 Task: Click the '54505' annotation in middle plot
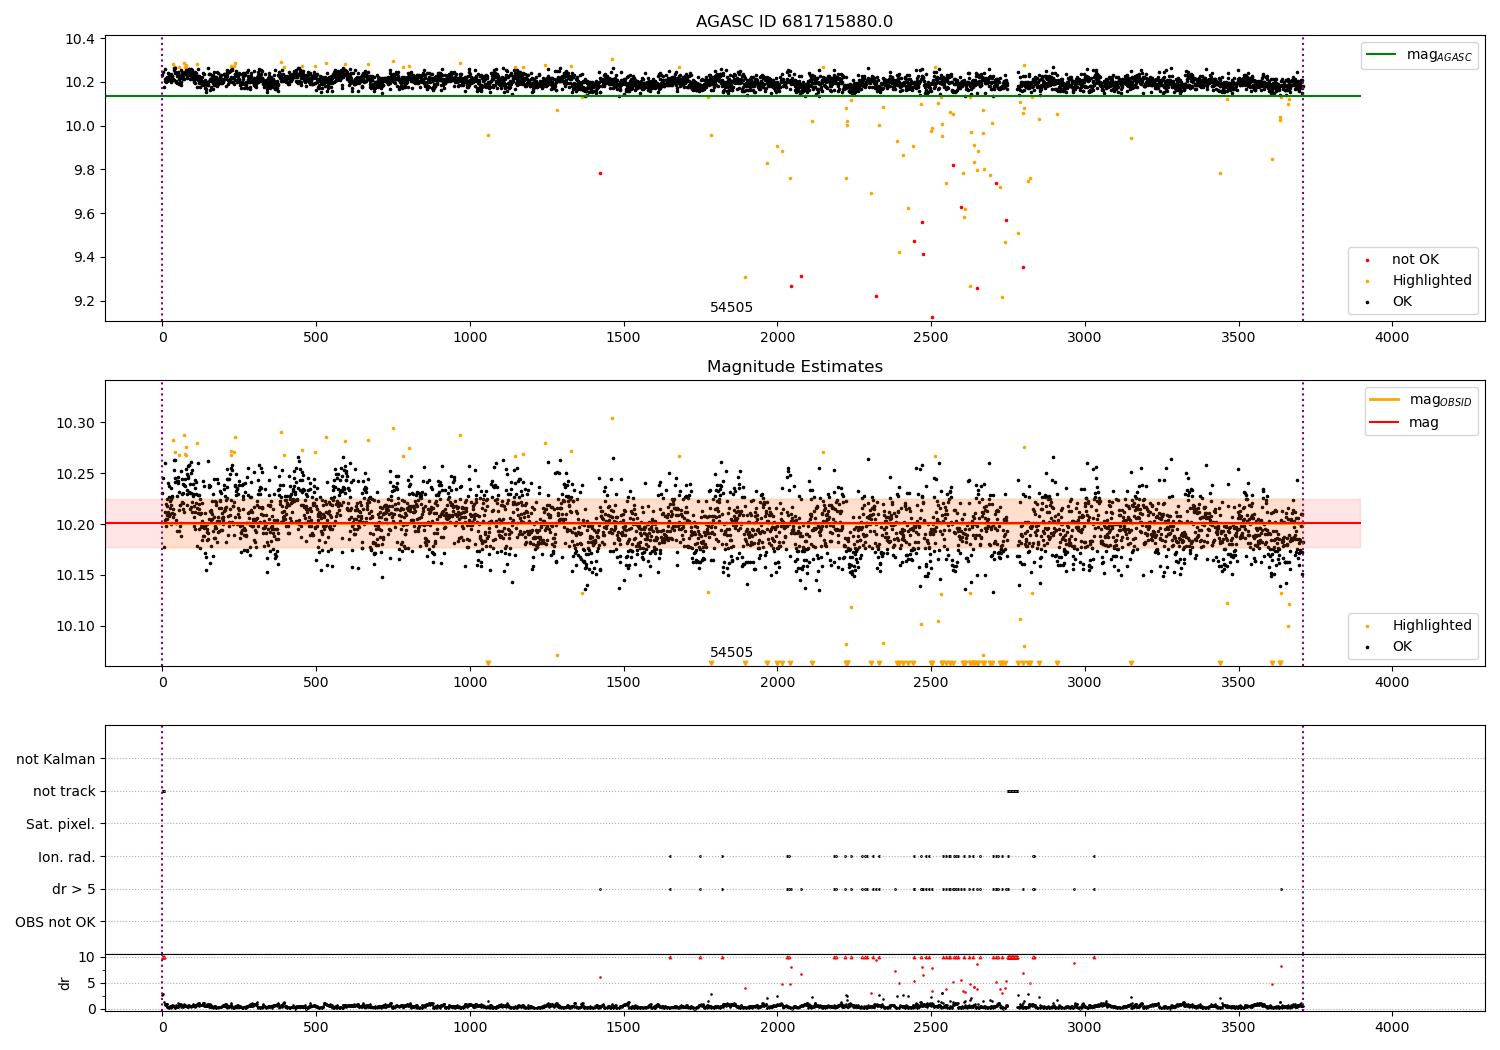(731, 653)
